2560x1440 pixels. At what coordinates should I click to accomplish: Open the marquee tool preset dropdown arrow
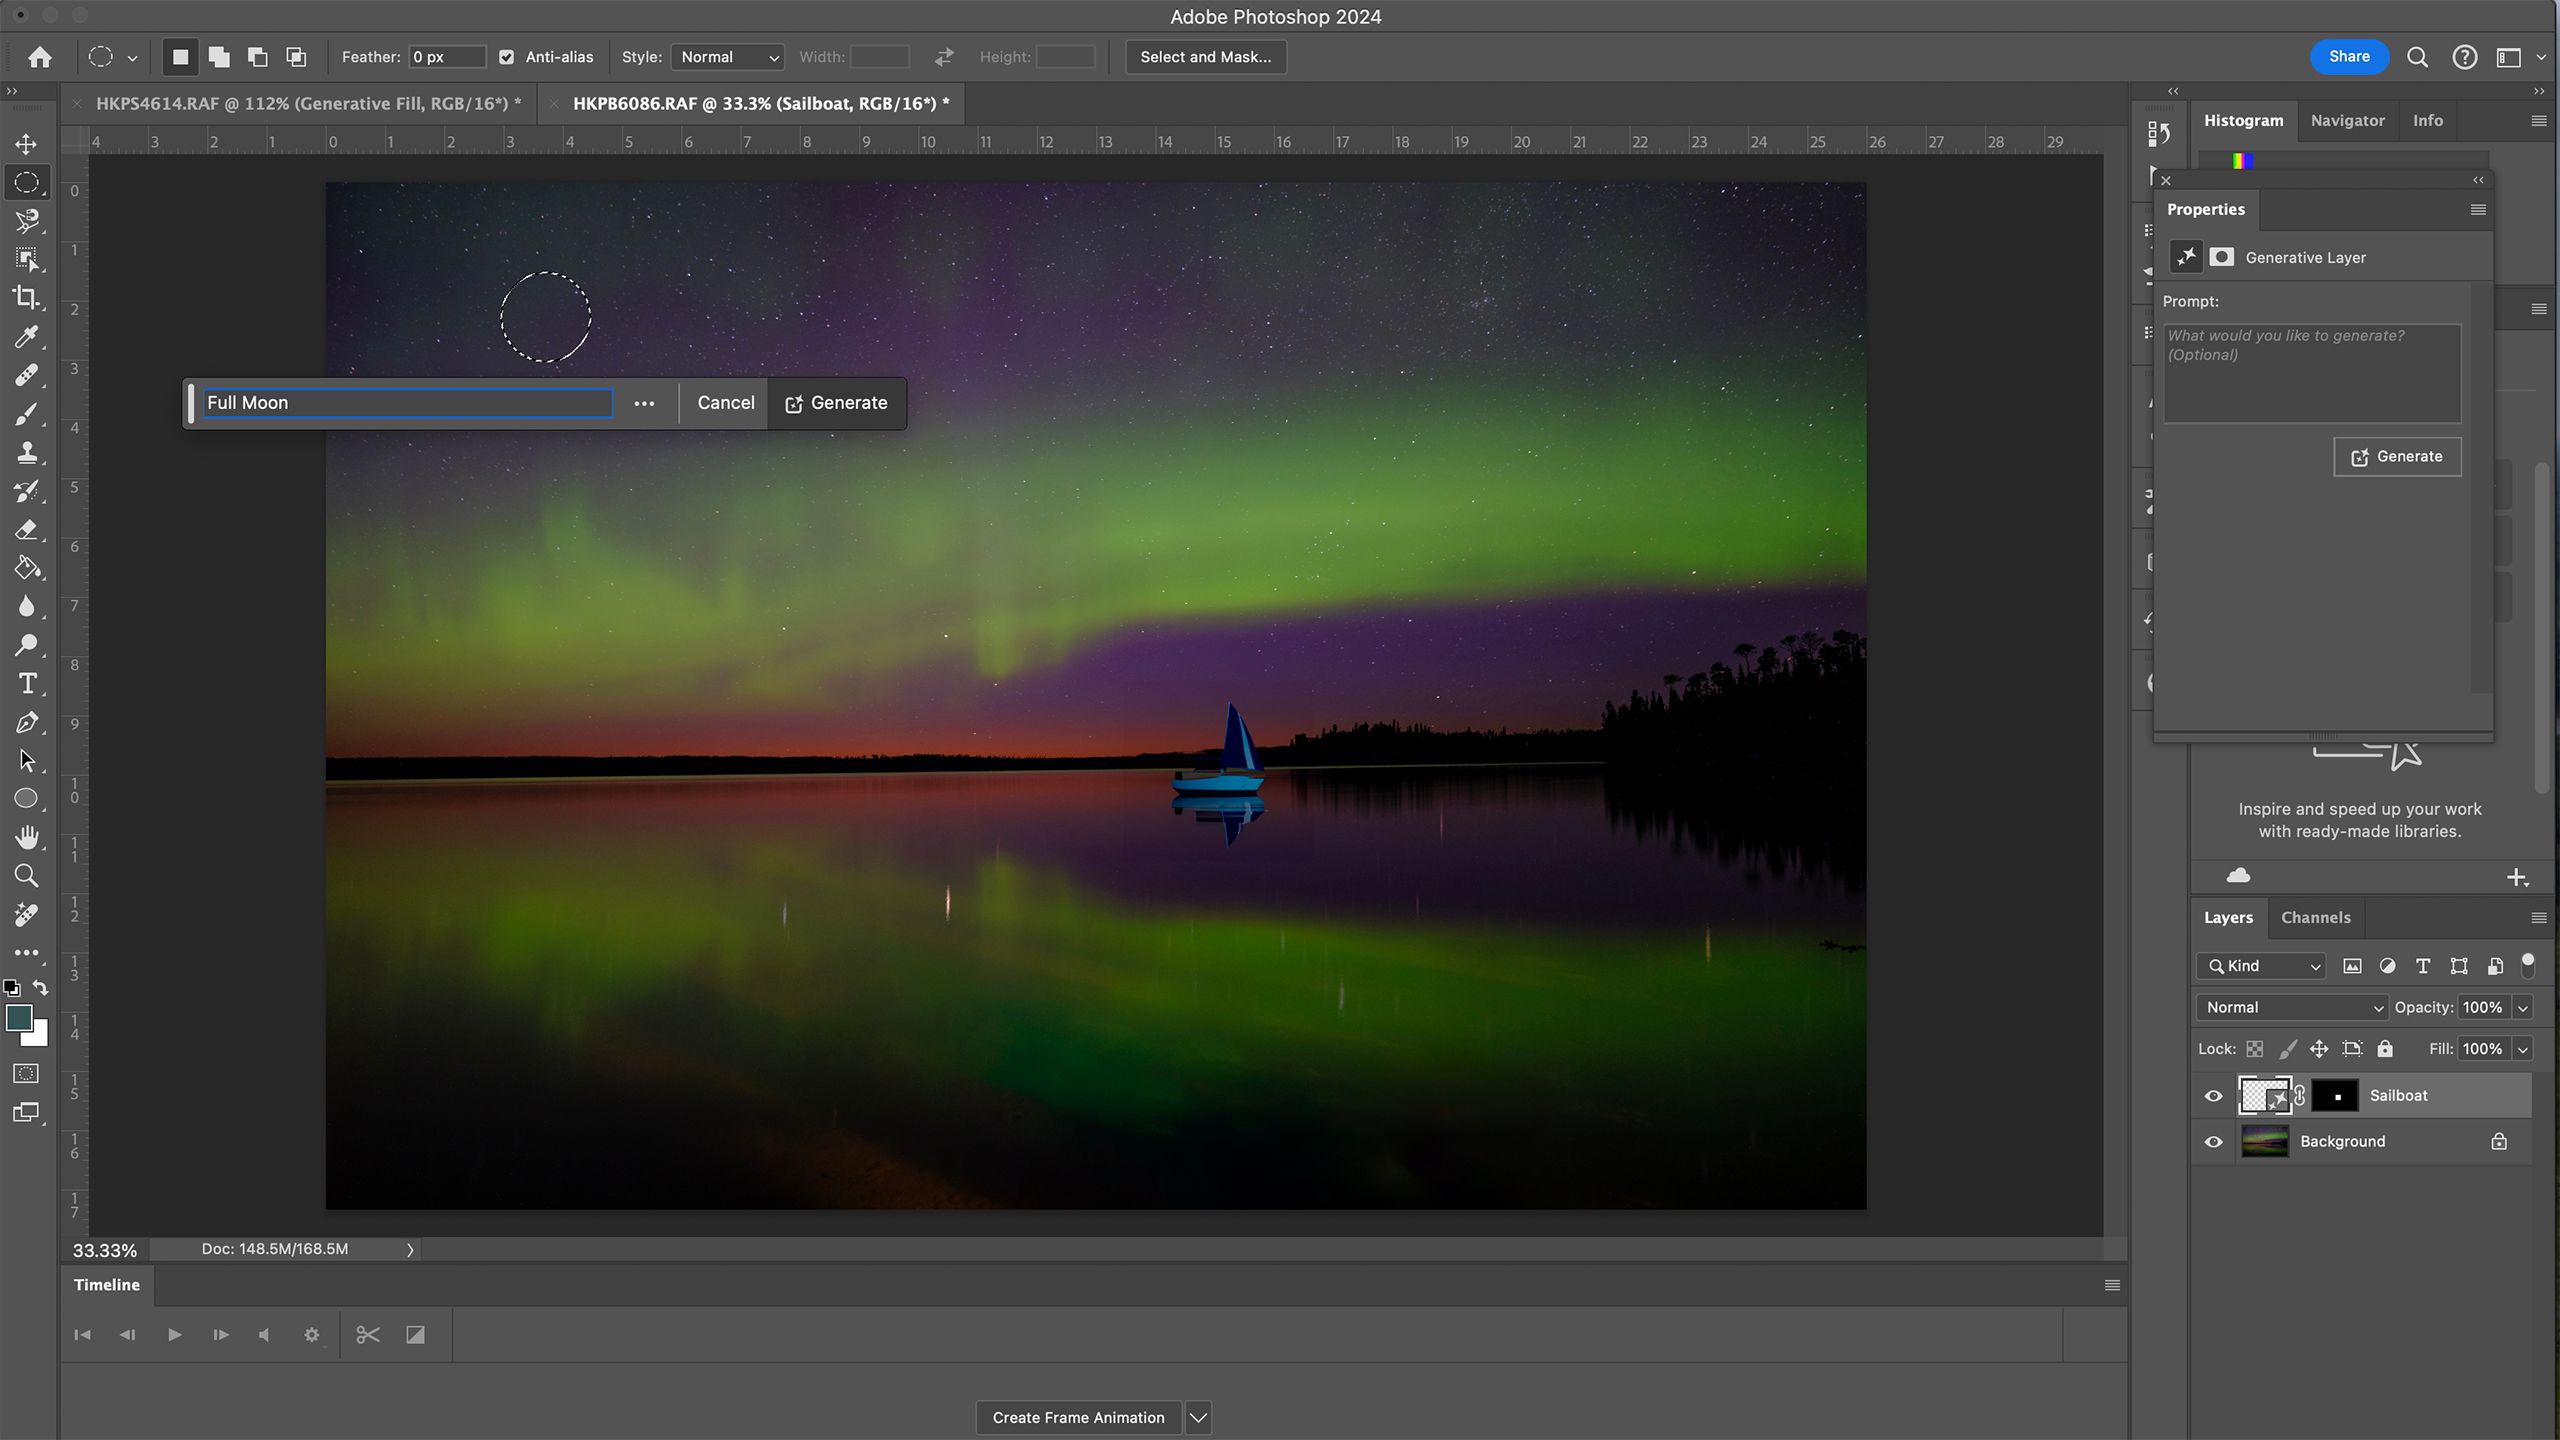pyautogui.click(x=132, y=58)
